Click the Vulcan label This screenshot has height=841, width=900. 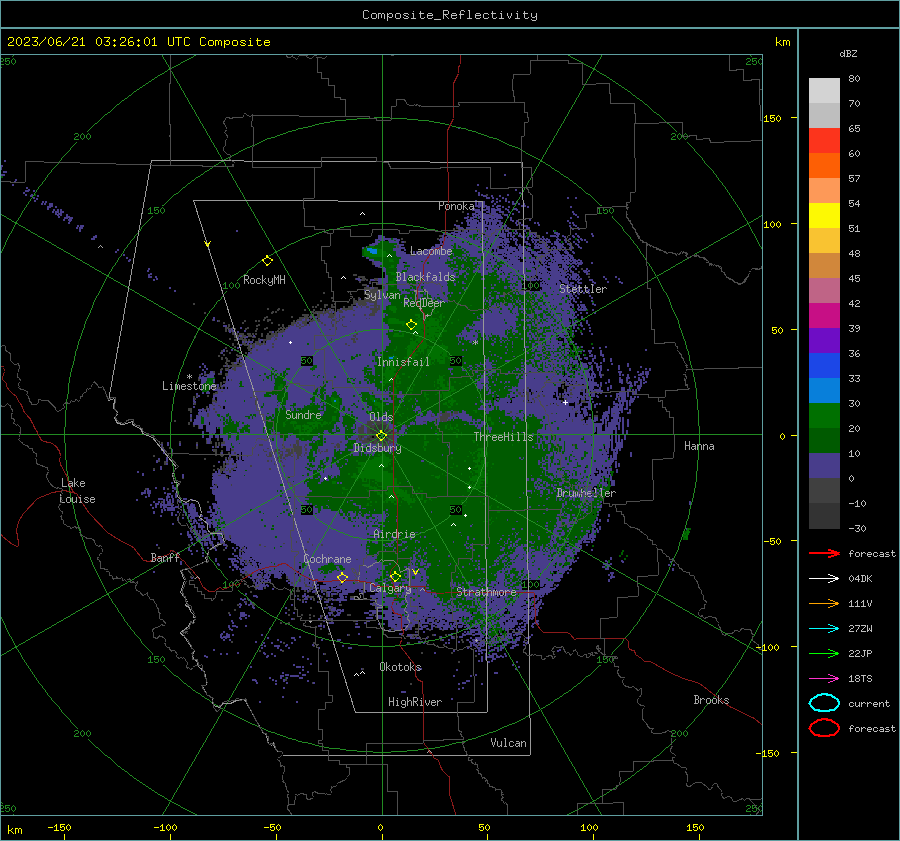[509, 743]
